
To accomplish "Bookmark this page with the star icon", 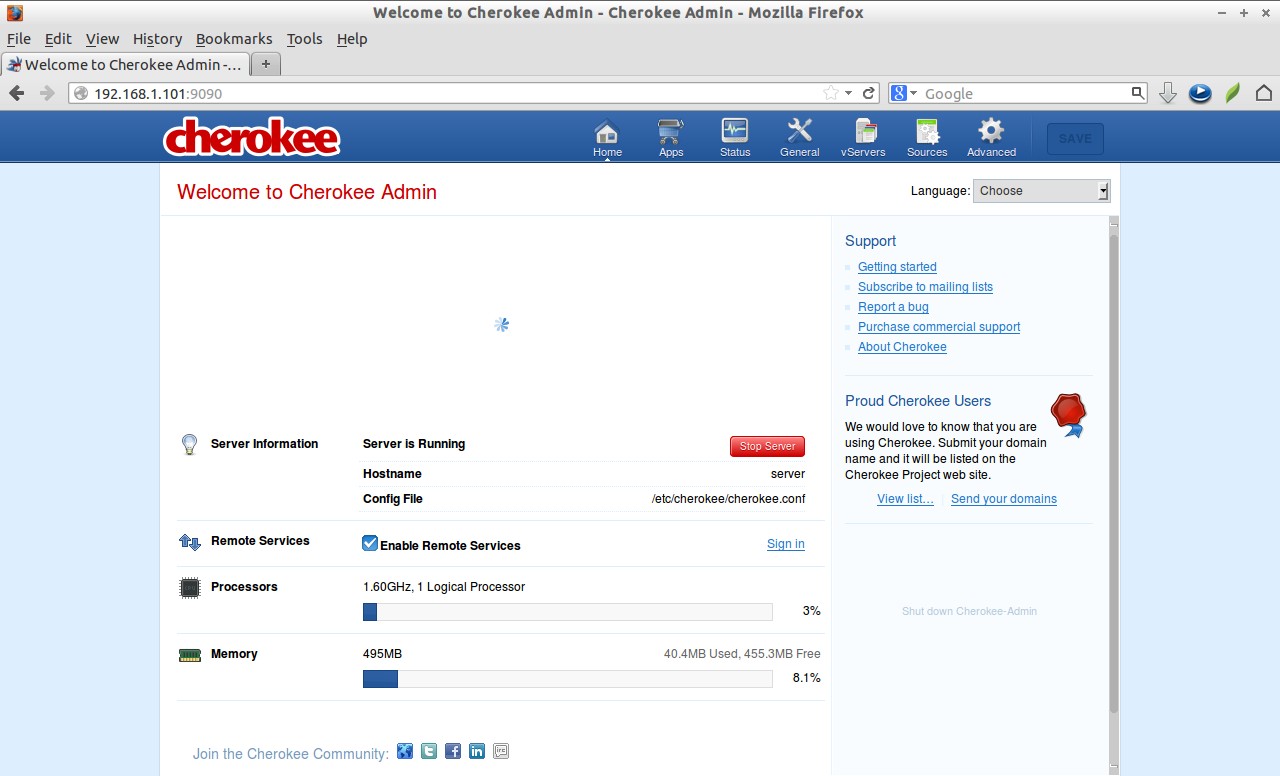I will point(831,93).
